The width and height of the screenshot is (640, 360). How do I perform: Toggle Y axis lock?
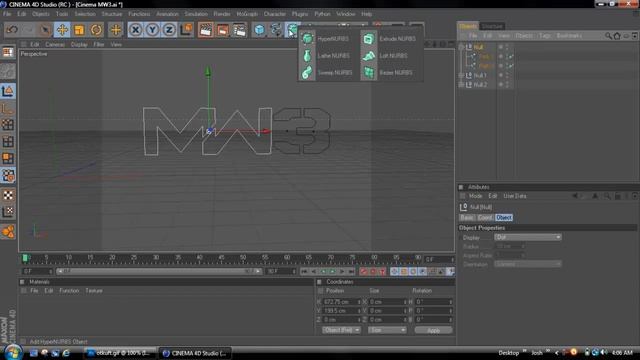152,29
